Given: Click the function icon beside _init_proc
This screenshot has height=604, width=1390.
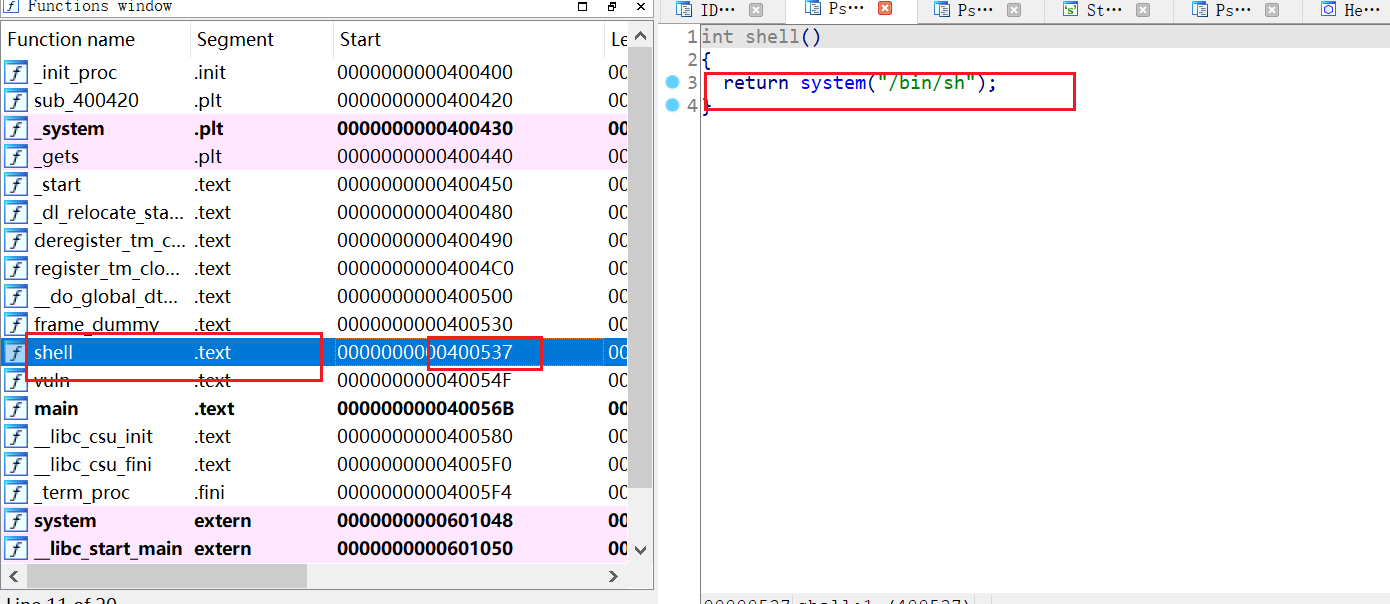Looking at the screenshot, I should (x=16, y=73).
